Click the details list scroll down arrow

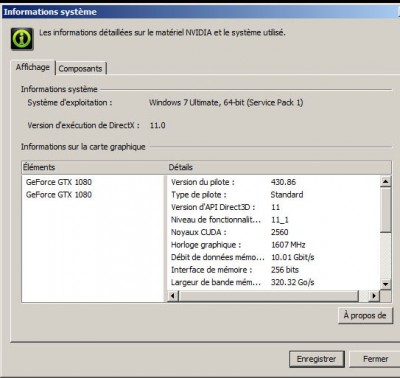click(x=386, y=284)
